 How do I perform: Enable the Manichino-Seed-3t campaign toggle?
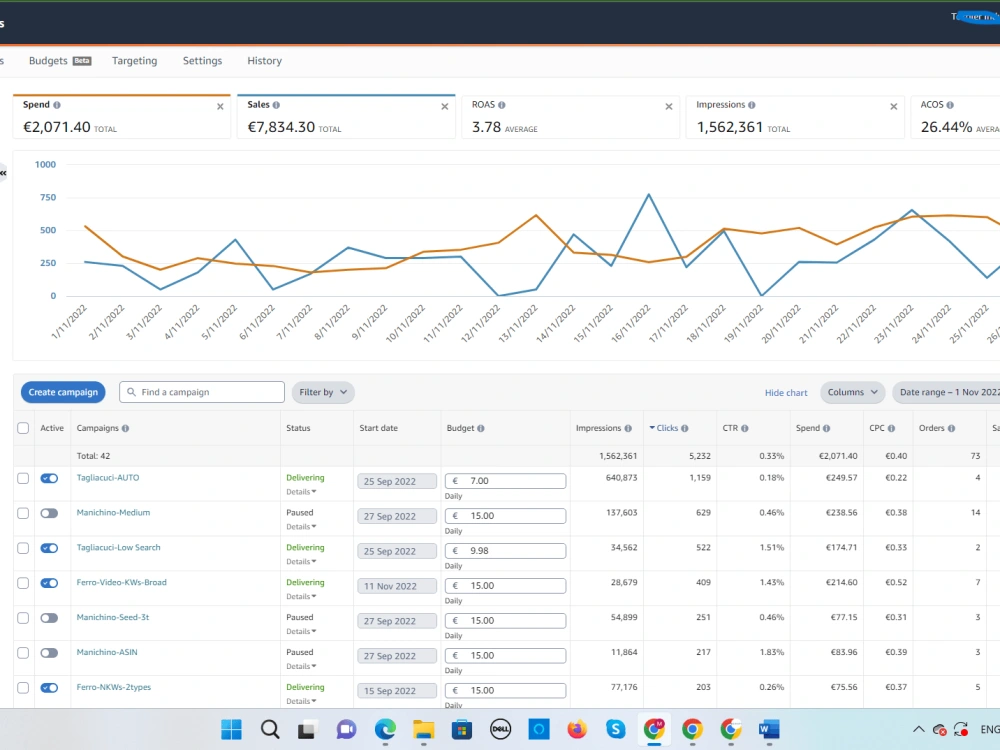49,618
